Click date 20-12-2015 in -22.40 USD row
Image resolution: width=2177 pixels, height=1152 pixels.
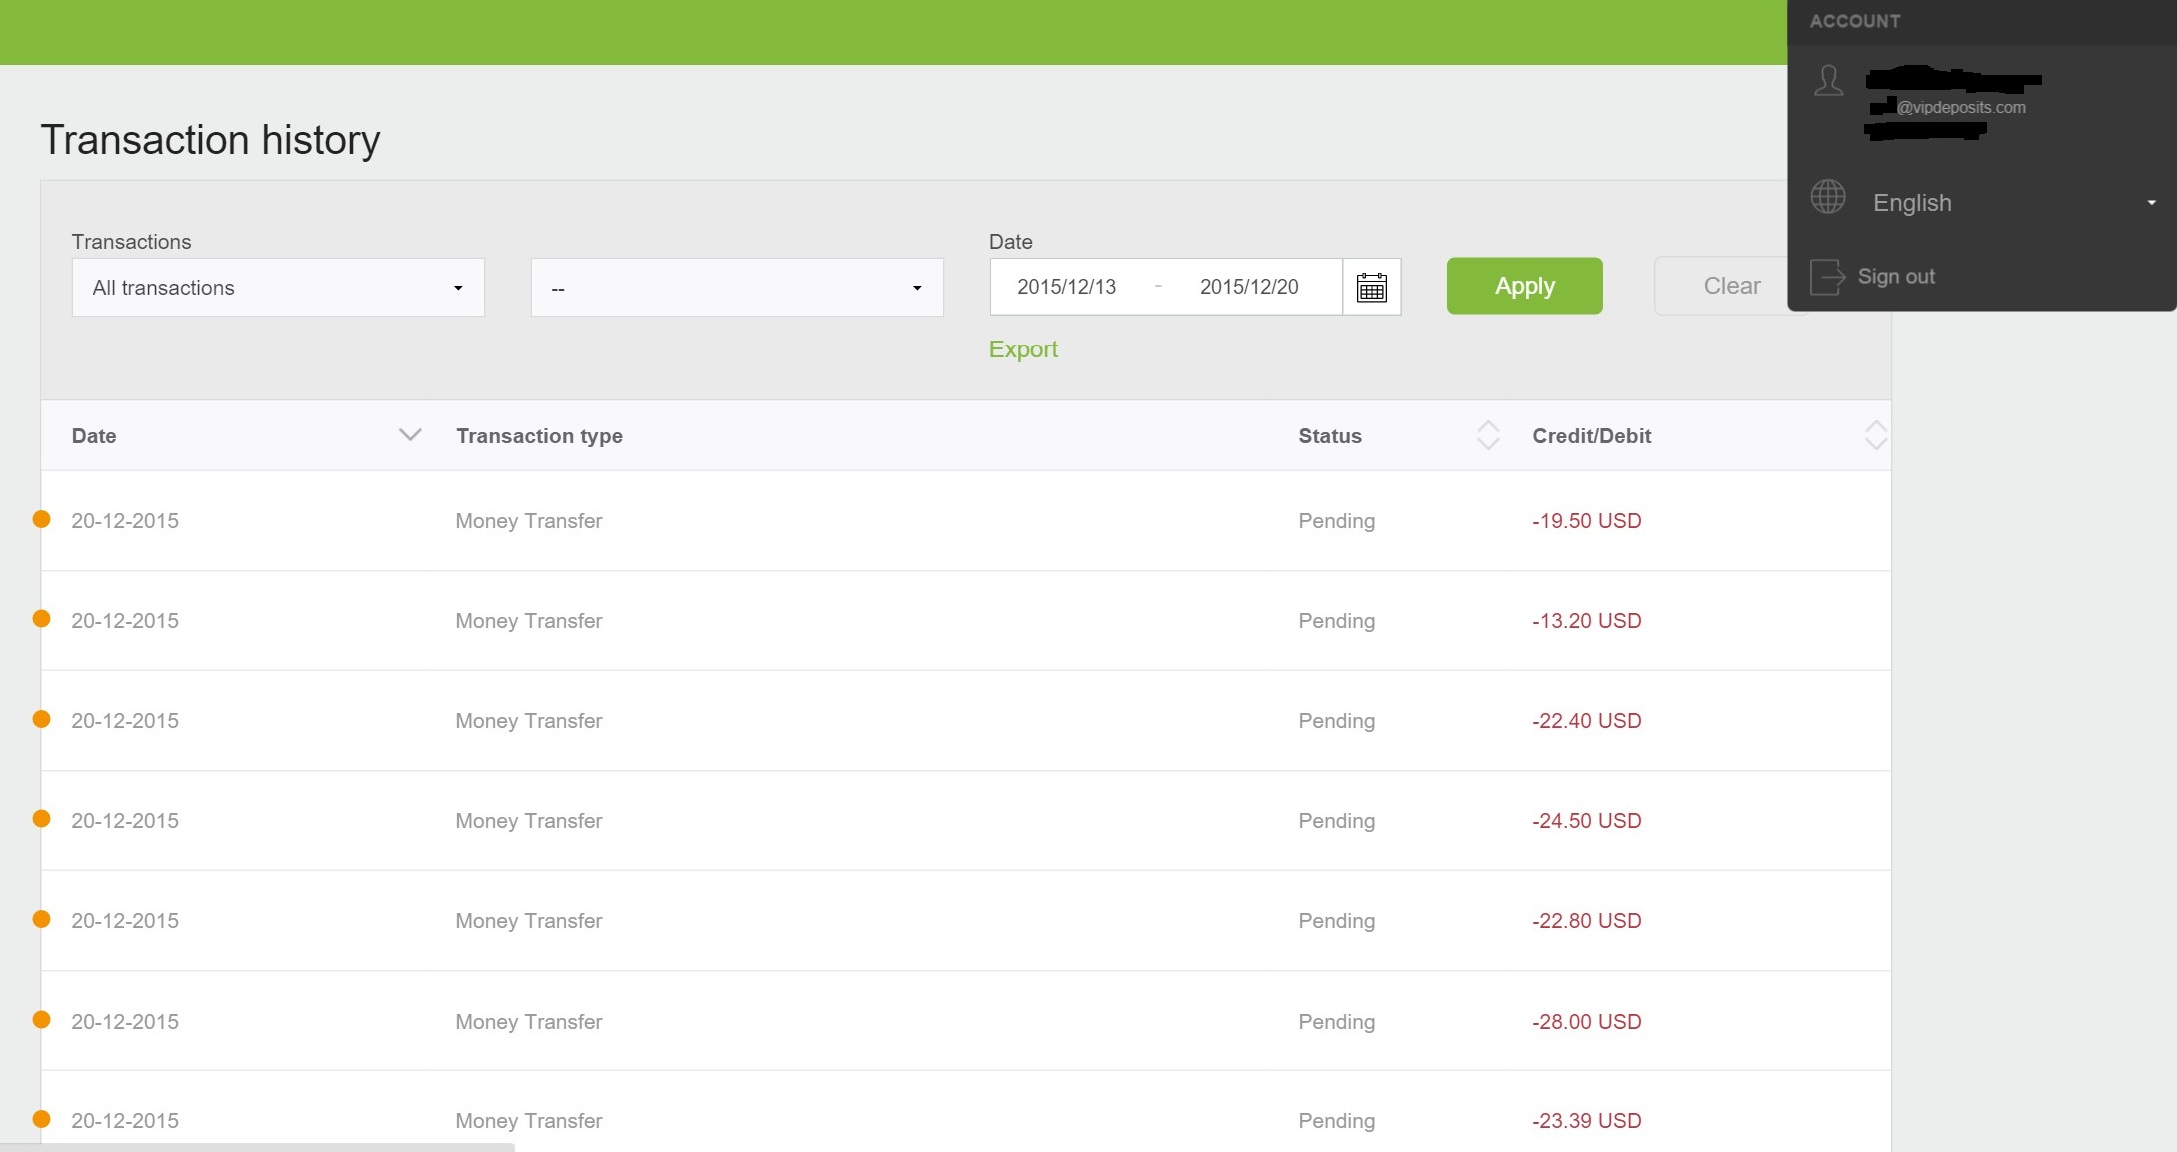[125, 721]
